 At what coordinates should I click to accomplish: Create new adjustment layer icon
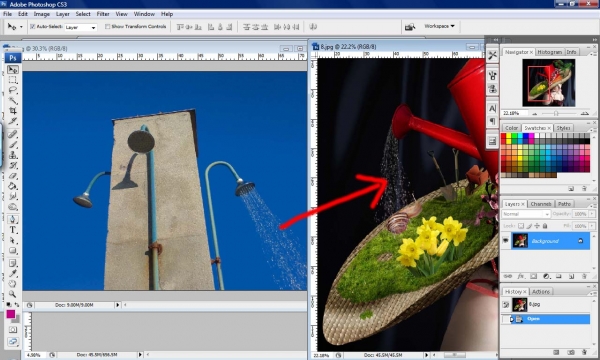[x=546, y=276]
